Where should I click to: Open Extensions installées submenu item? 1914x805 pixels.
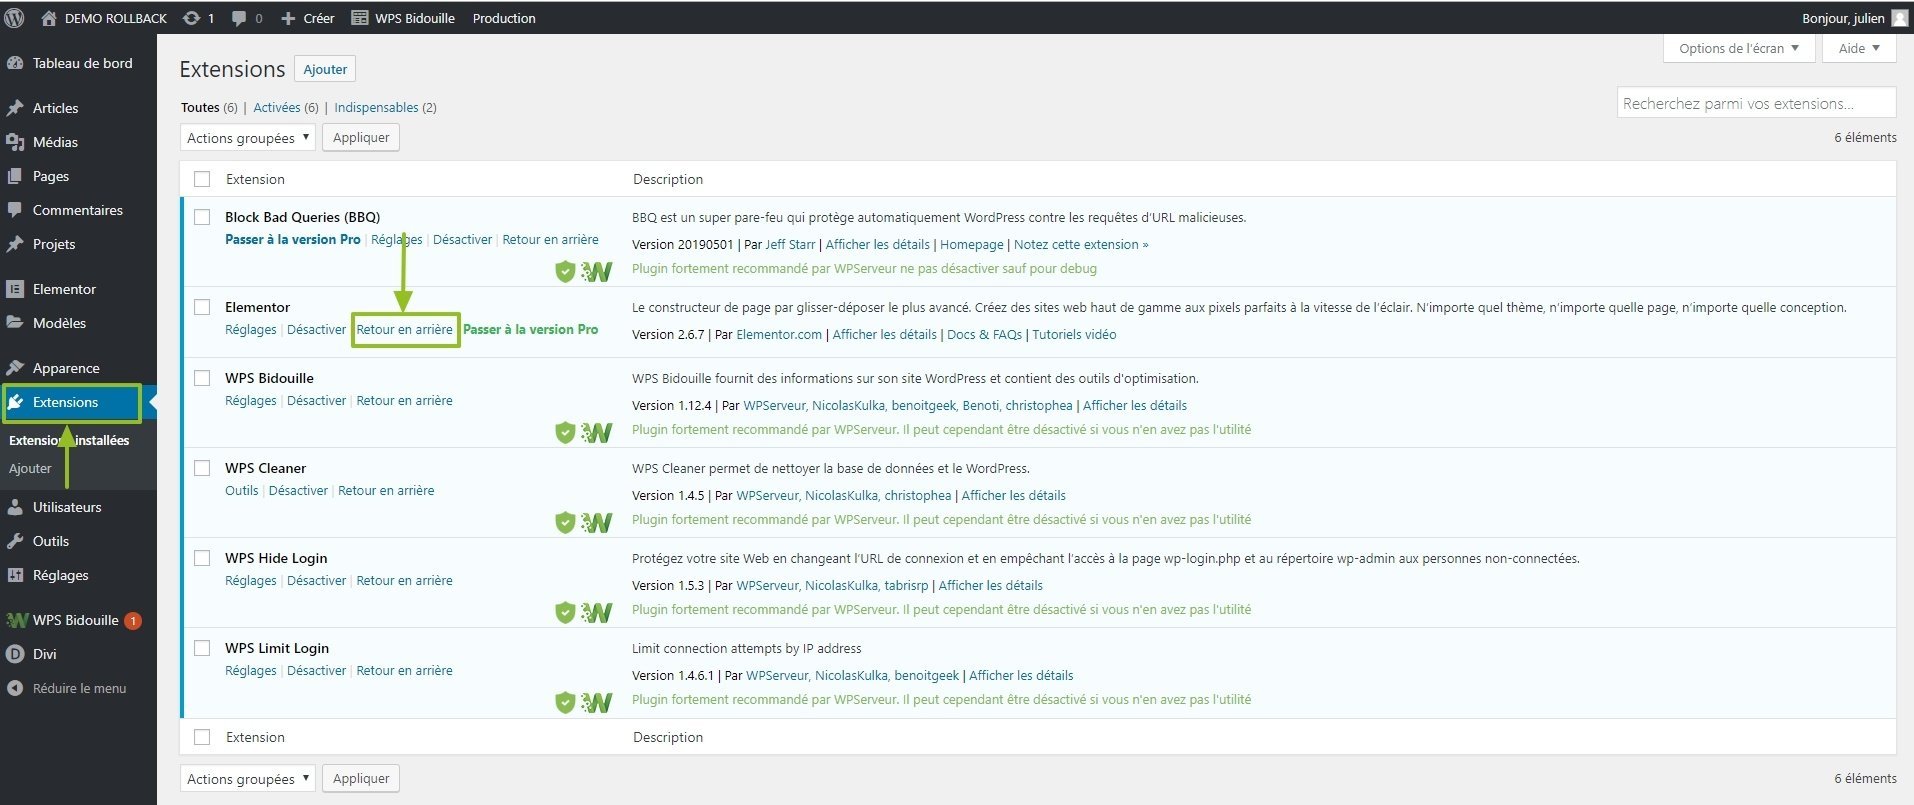coord(69,440)
